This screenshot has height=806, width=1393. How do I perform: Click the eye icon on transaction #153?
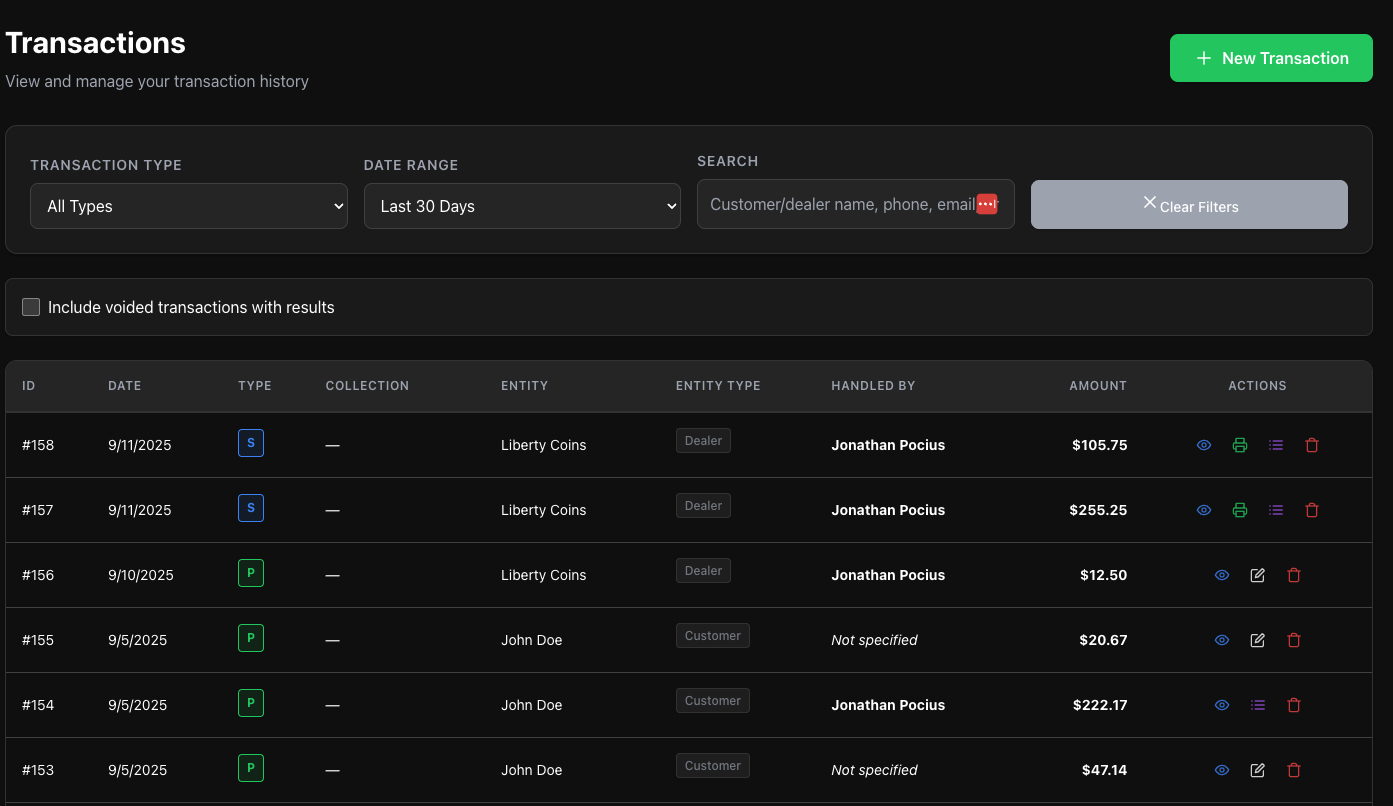pyautogui.click(x=1221, y=770)
